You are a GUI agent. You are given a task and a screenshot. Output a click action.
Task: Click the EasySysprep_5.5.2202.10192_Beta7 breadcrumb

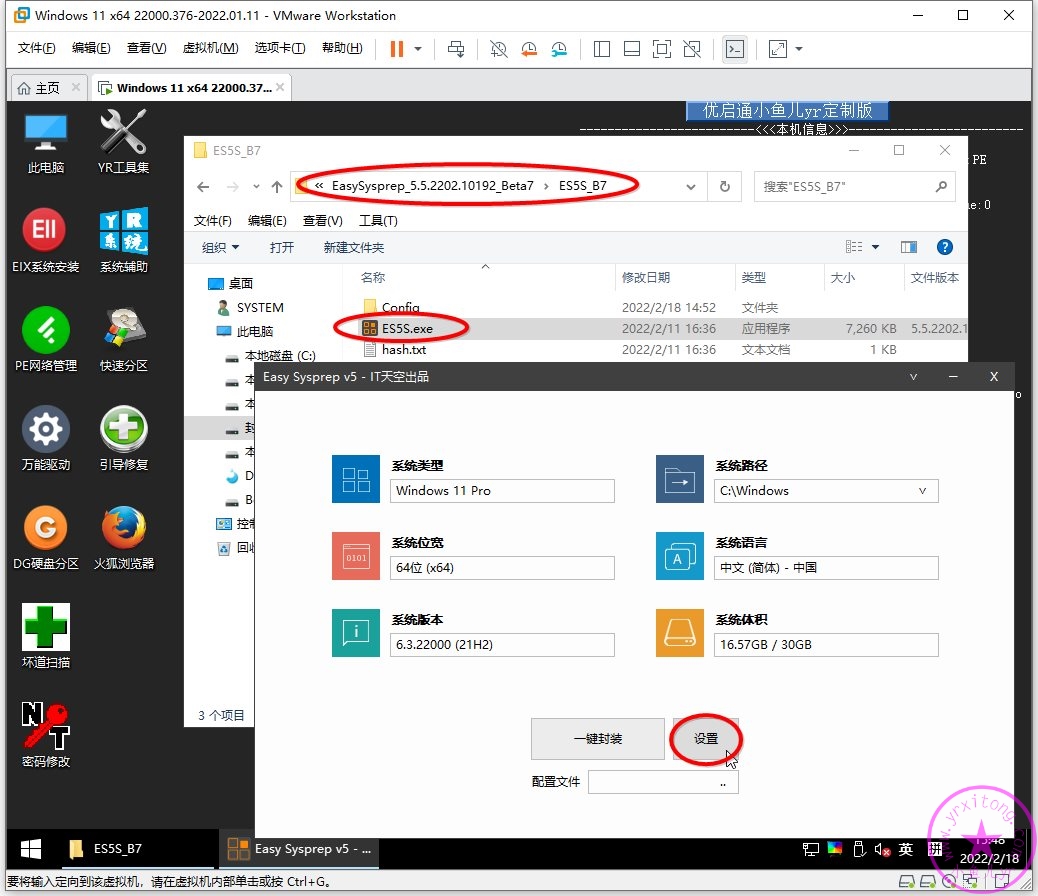[x=432, y=185]
